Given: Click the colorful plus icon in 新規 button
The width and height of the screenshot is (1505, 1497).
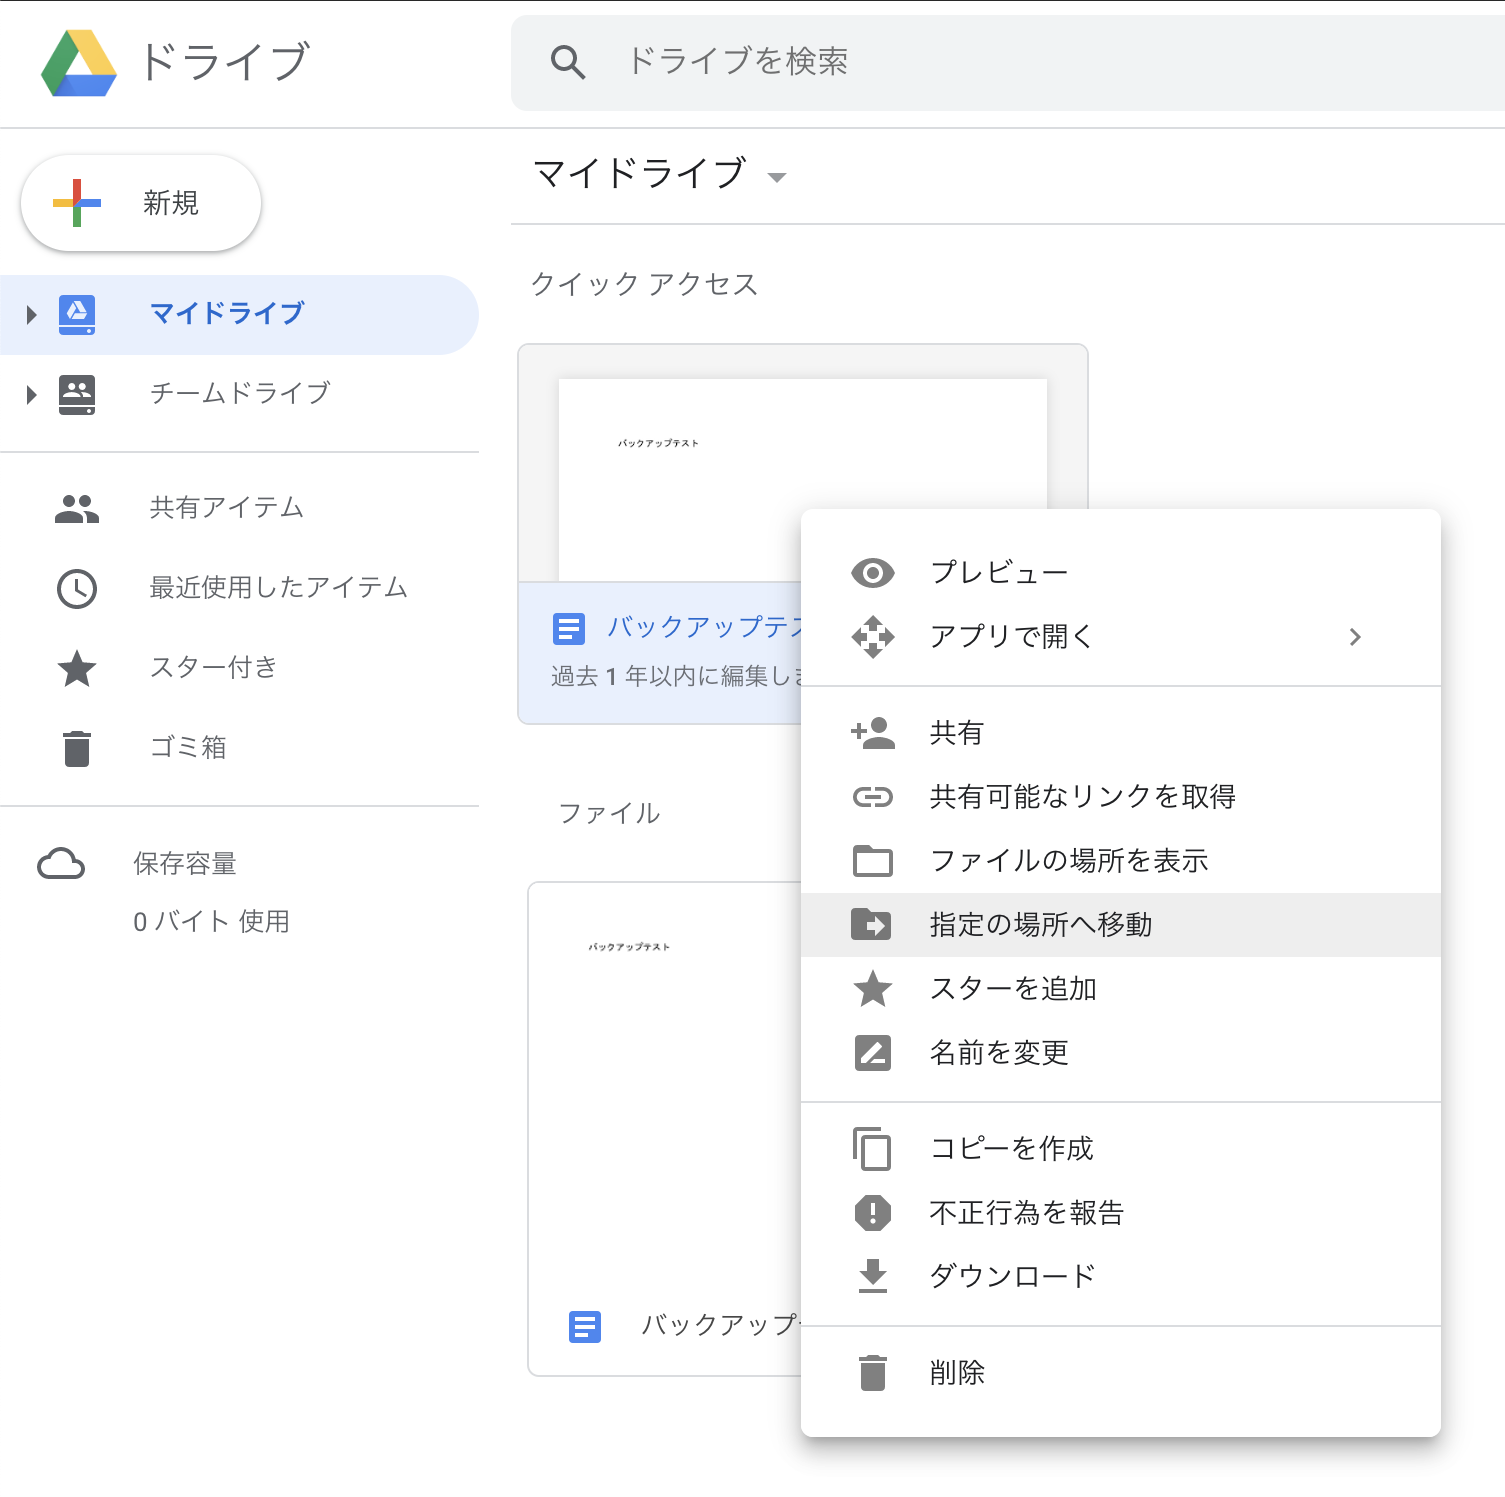Looking at the screenshot, I should click(77, 203).
